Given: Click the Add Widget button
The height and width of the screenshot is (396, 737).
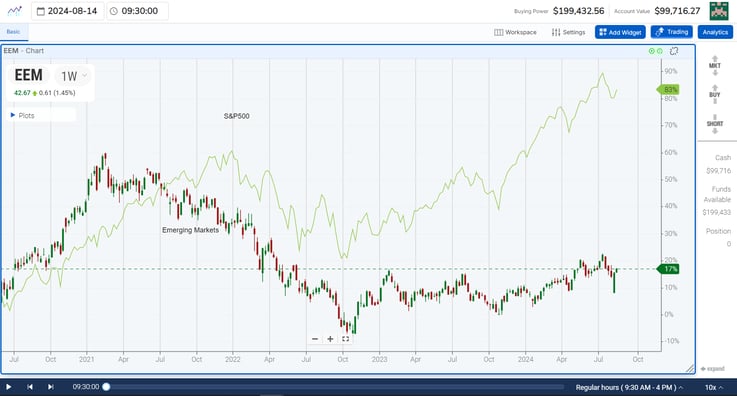Looking at the screenshot, I should pyautogui.click(x=620, y=32).
